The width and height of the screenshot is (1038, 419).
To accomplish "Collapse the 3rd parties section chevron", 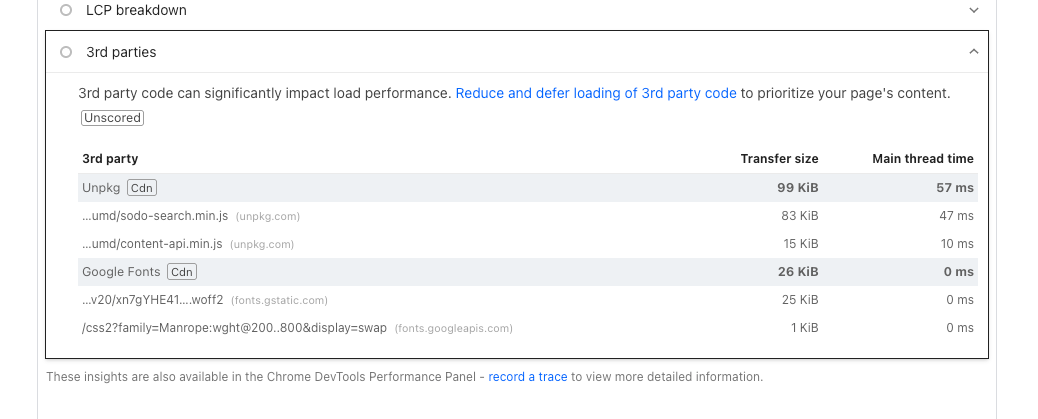I will pyautogui.click(x=974, y=52).
